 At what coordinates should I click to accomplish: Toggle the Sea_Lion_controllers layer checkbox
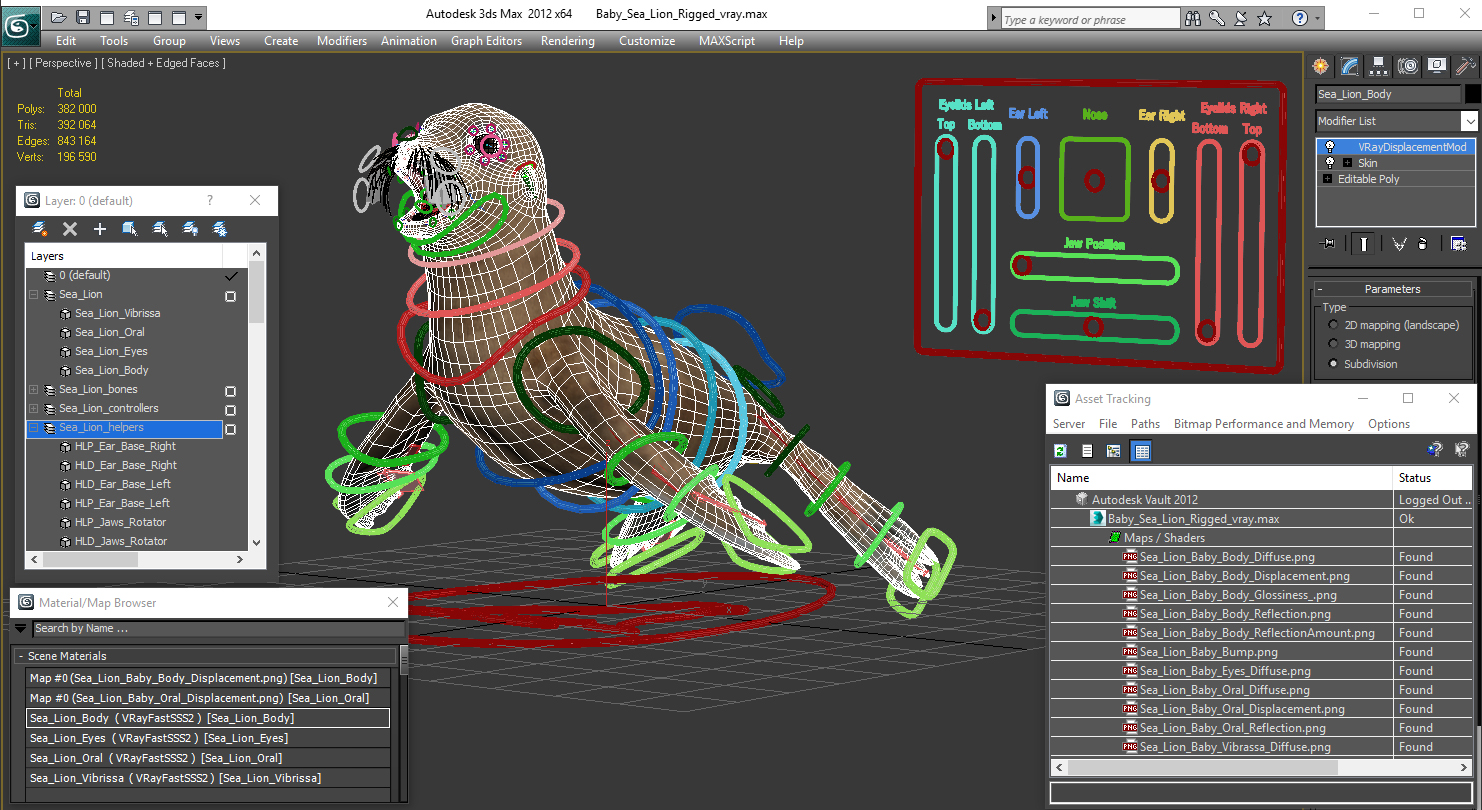pyautogui.click(x=230, y=410)
